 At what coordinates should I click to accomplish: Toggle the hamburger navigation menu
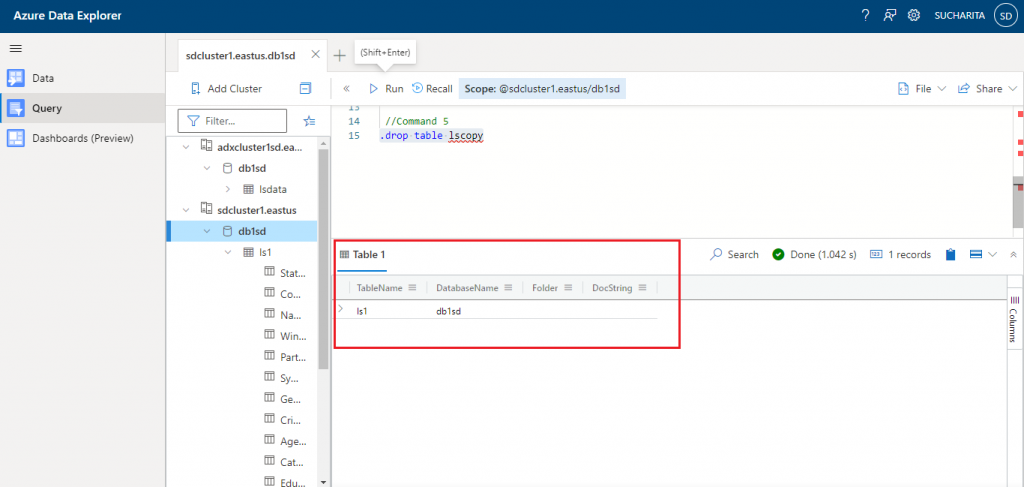(16, 48)
